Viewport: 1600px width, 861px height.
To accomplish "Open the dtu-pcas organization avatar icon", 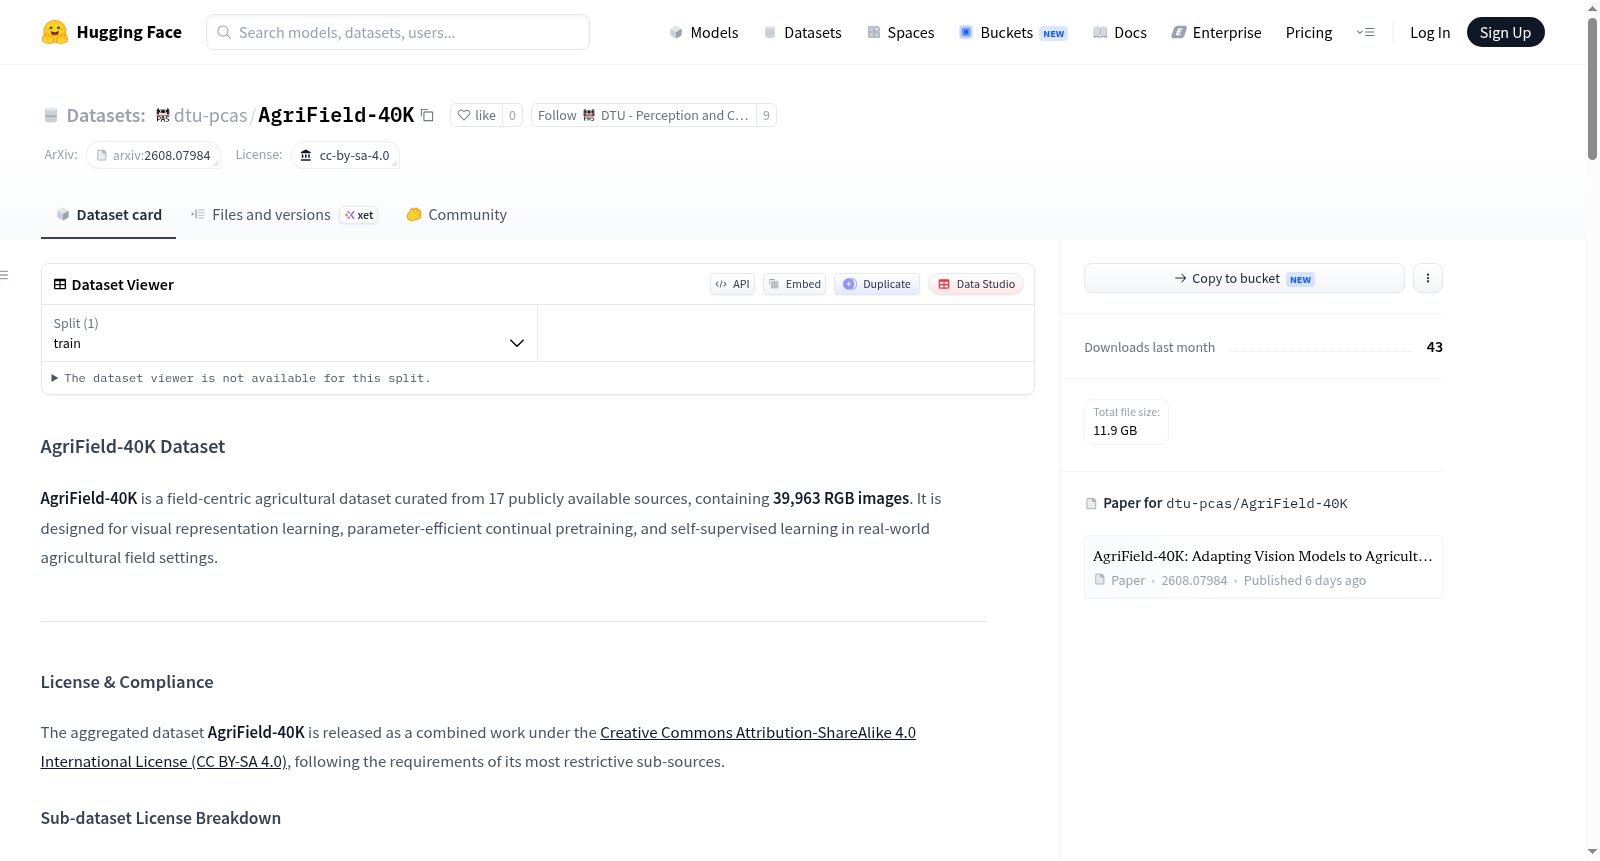I will 163,115.
